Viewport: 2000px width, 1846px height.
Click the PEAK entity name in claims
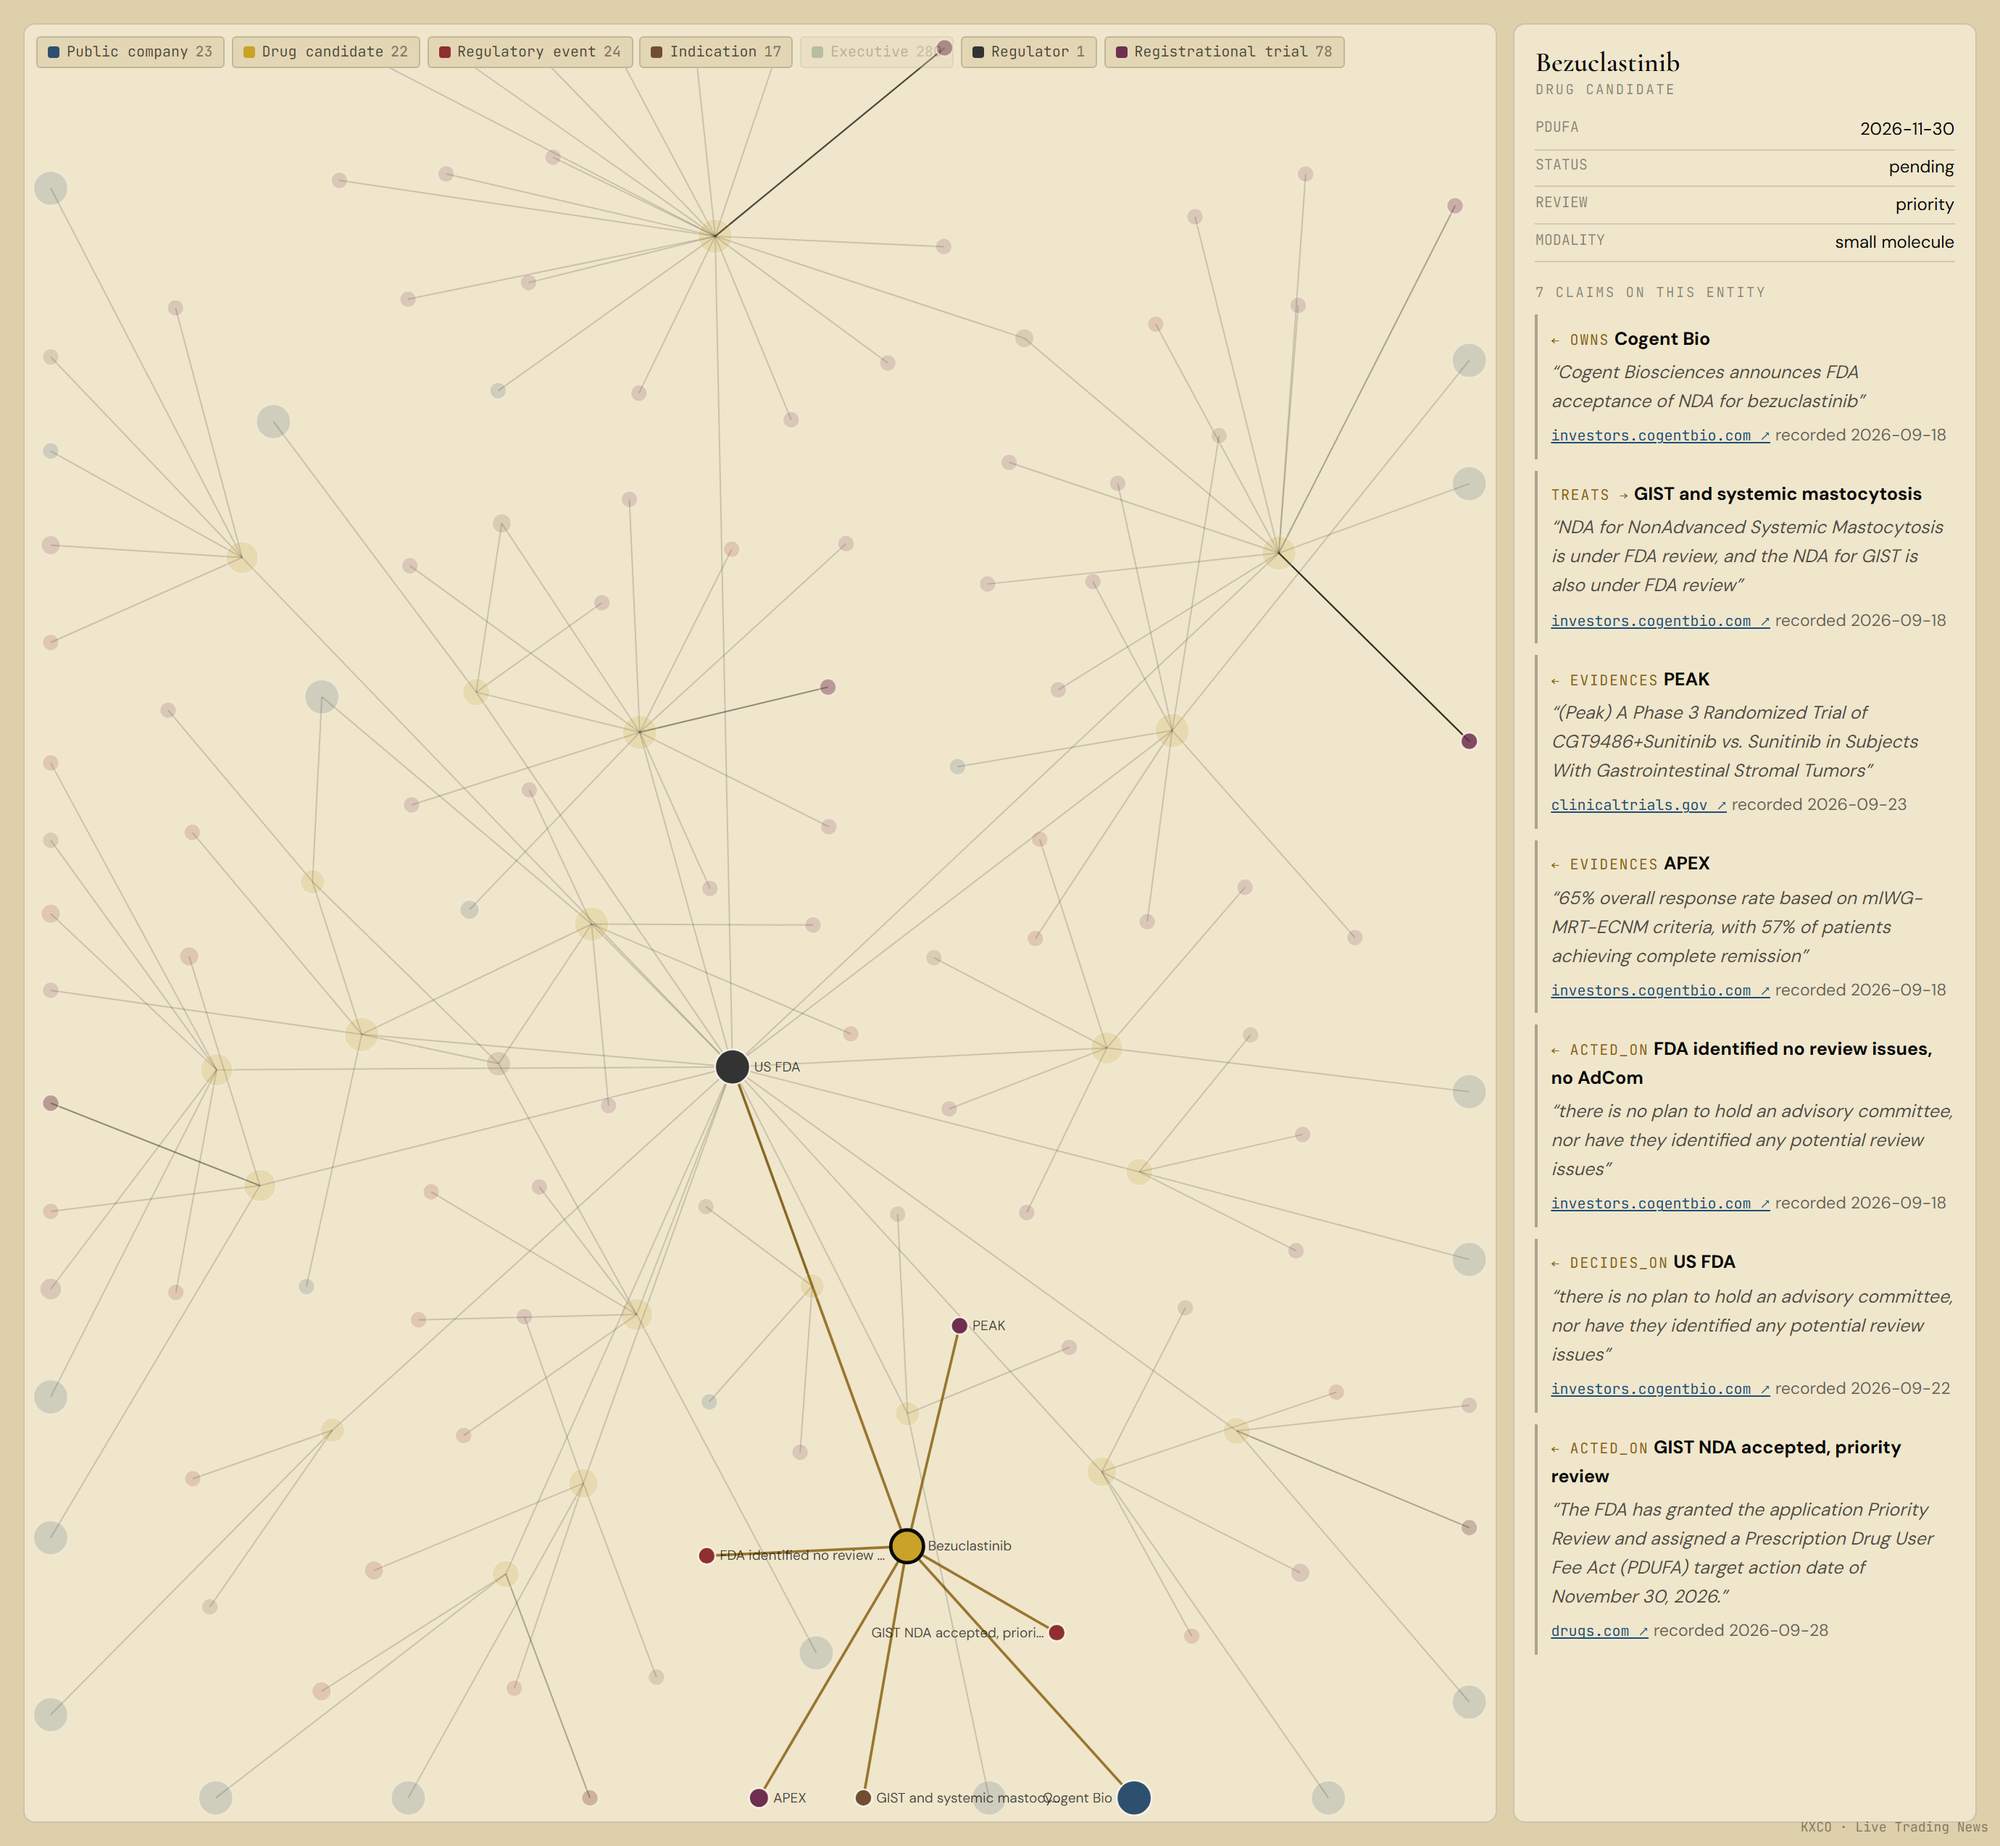pos(1687,680)
